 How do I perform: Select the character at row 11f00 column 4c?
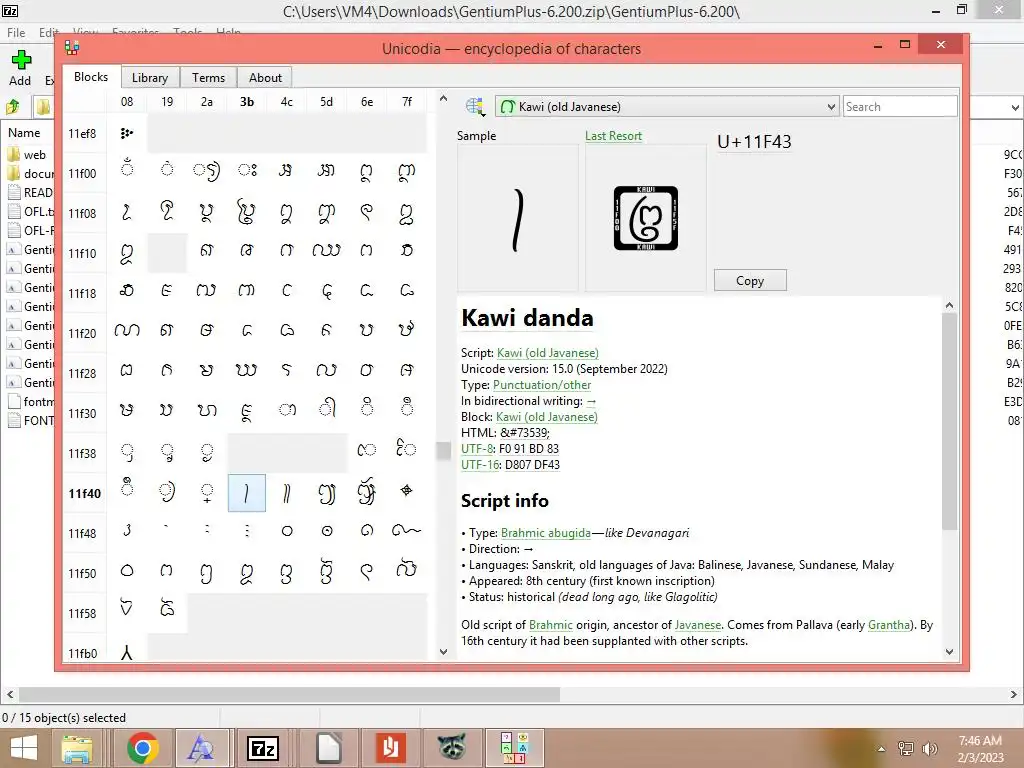point(287,173)
